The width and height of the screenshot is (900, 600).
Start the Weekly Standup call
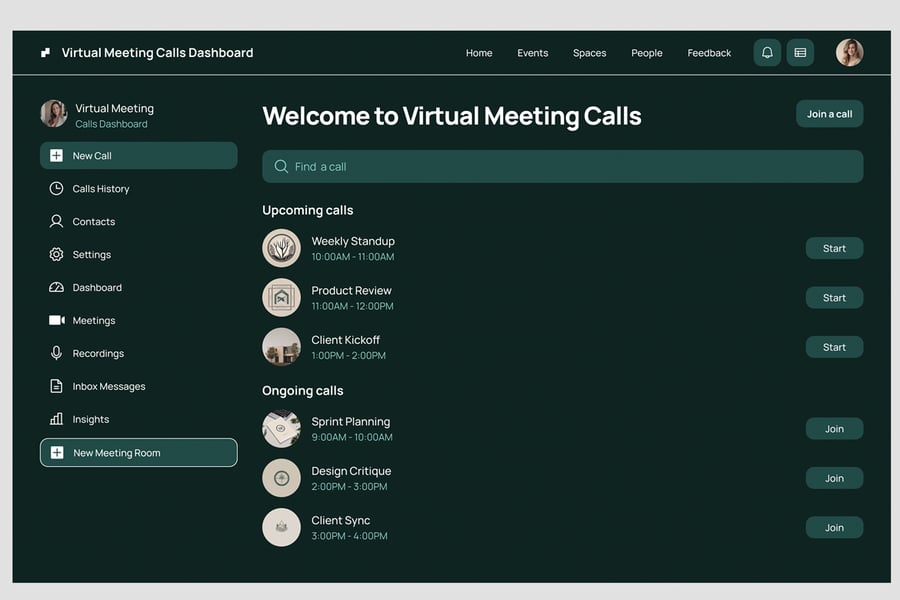pos(834,249)
